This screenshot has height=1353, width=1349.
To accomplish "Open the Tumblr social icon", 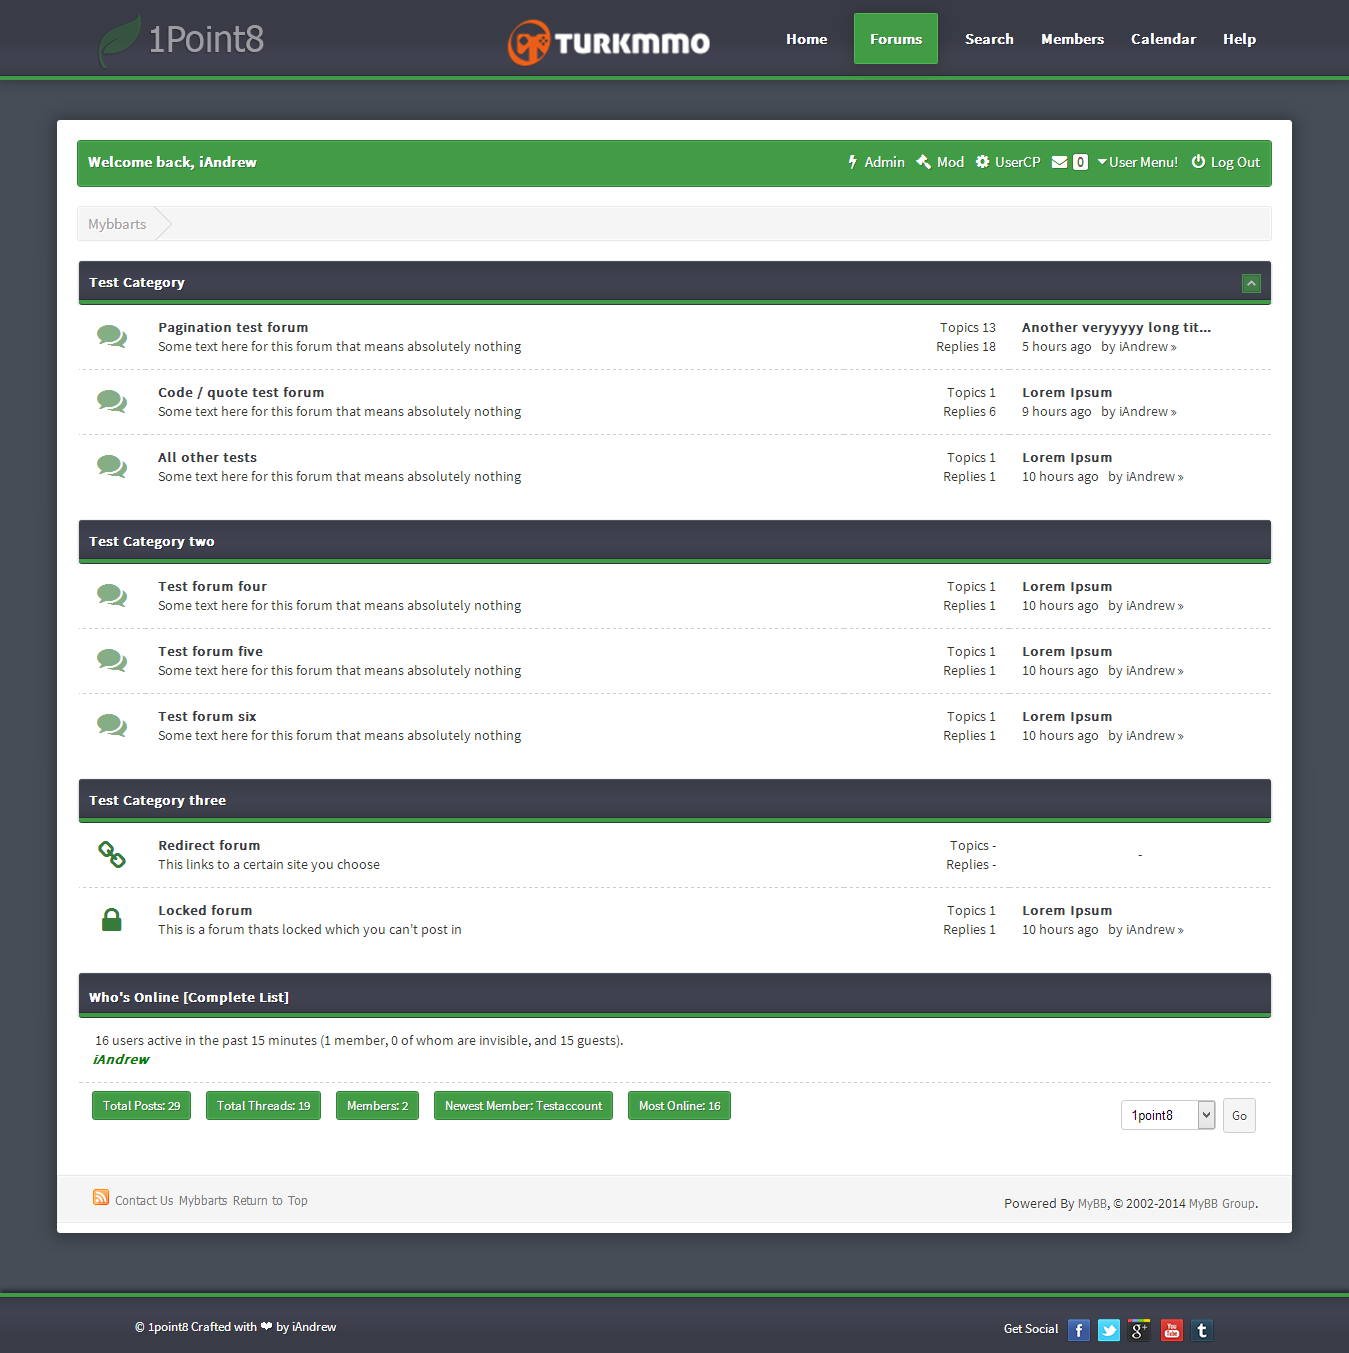I will [x=1202, y=1330].
